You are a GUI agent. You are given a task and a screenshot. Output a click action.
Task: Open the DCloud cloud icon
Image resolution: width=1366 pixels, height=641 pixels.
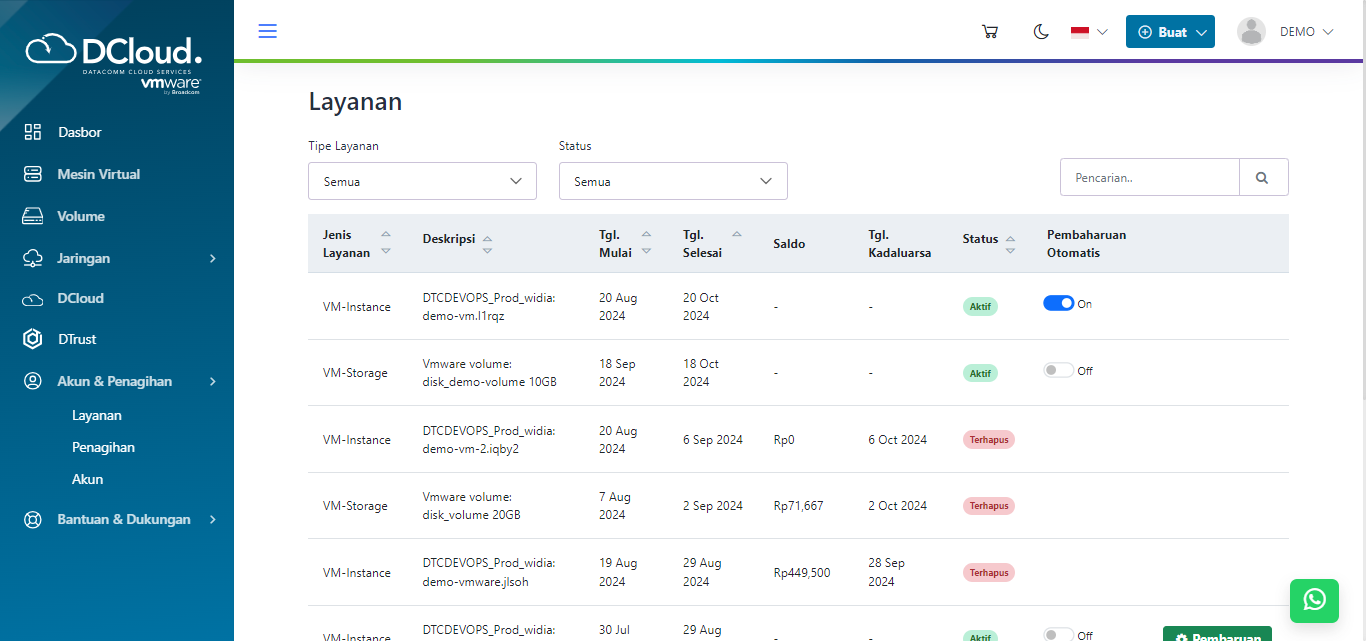coord(31,297)
